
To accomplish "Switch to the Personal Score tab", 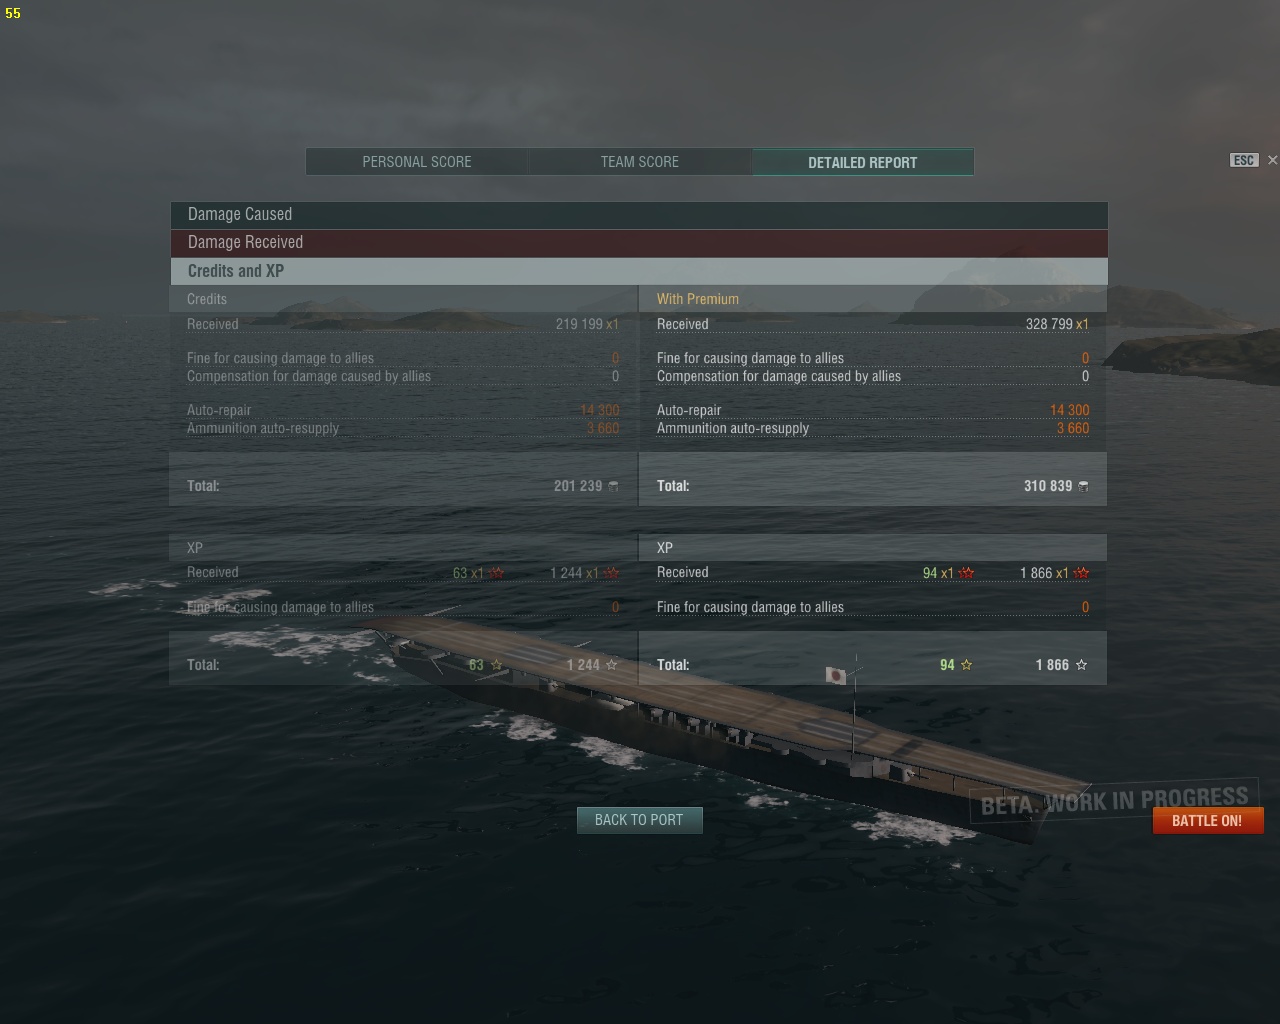I will click(x=417, y=162).
